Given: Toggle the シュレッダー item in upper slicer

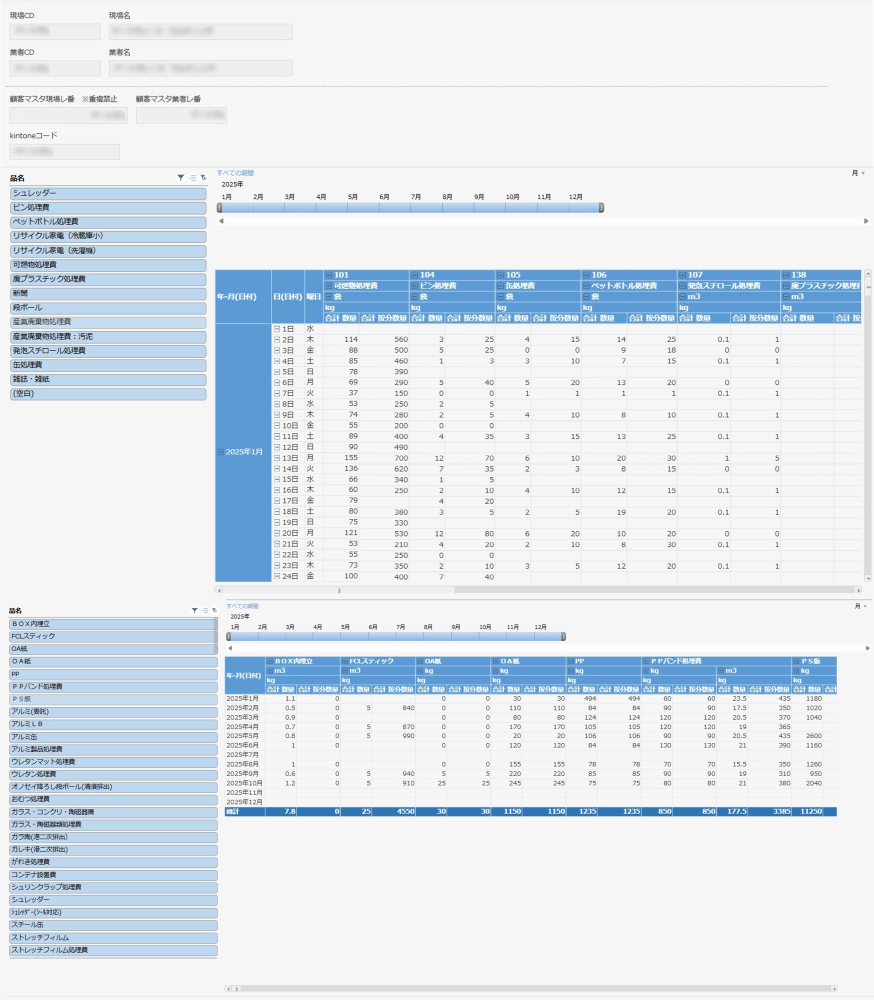Looking at the screenshot, I should pos(107,192).
